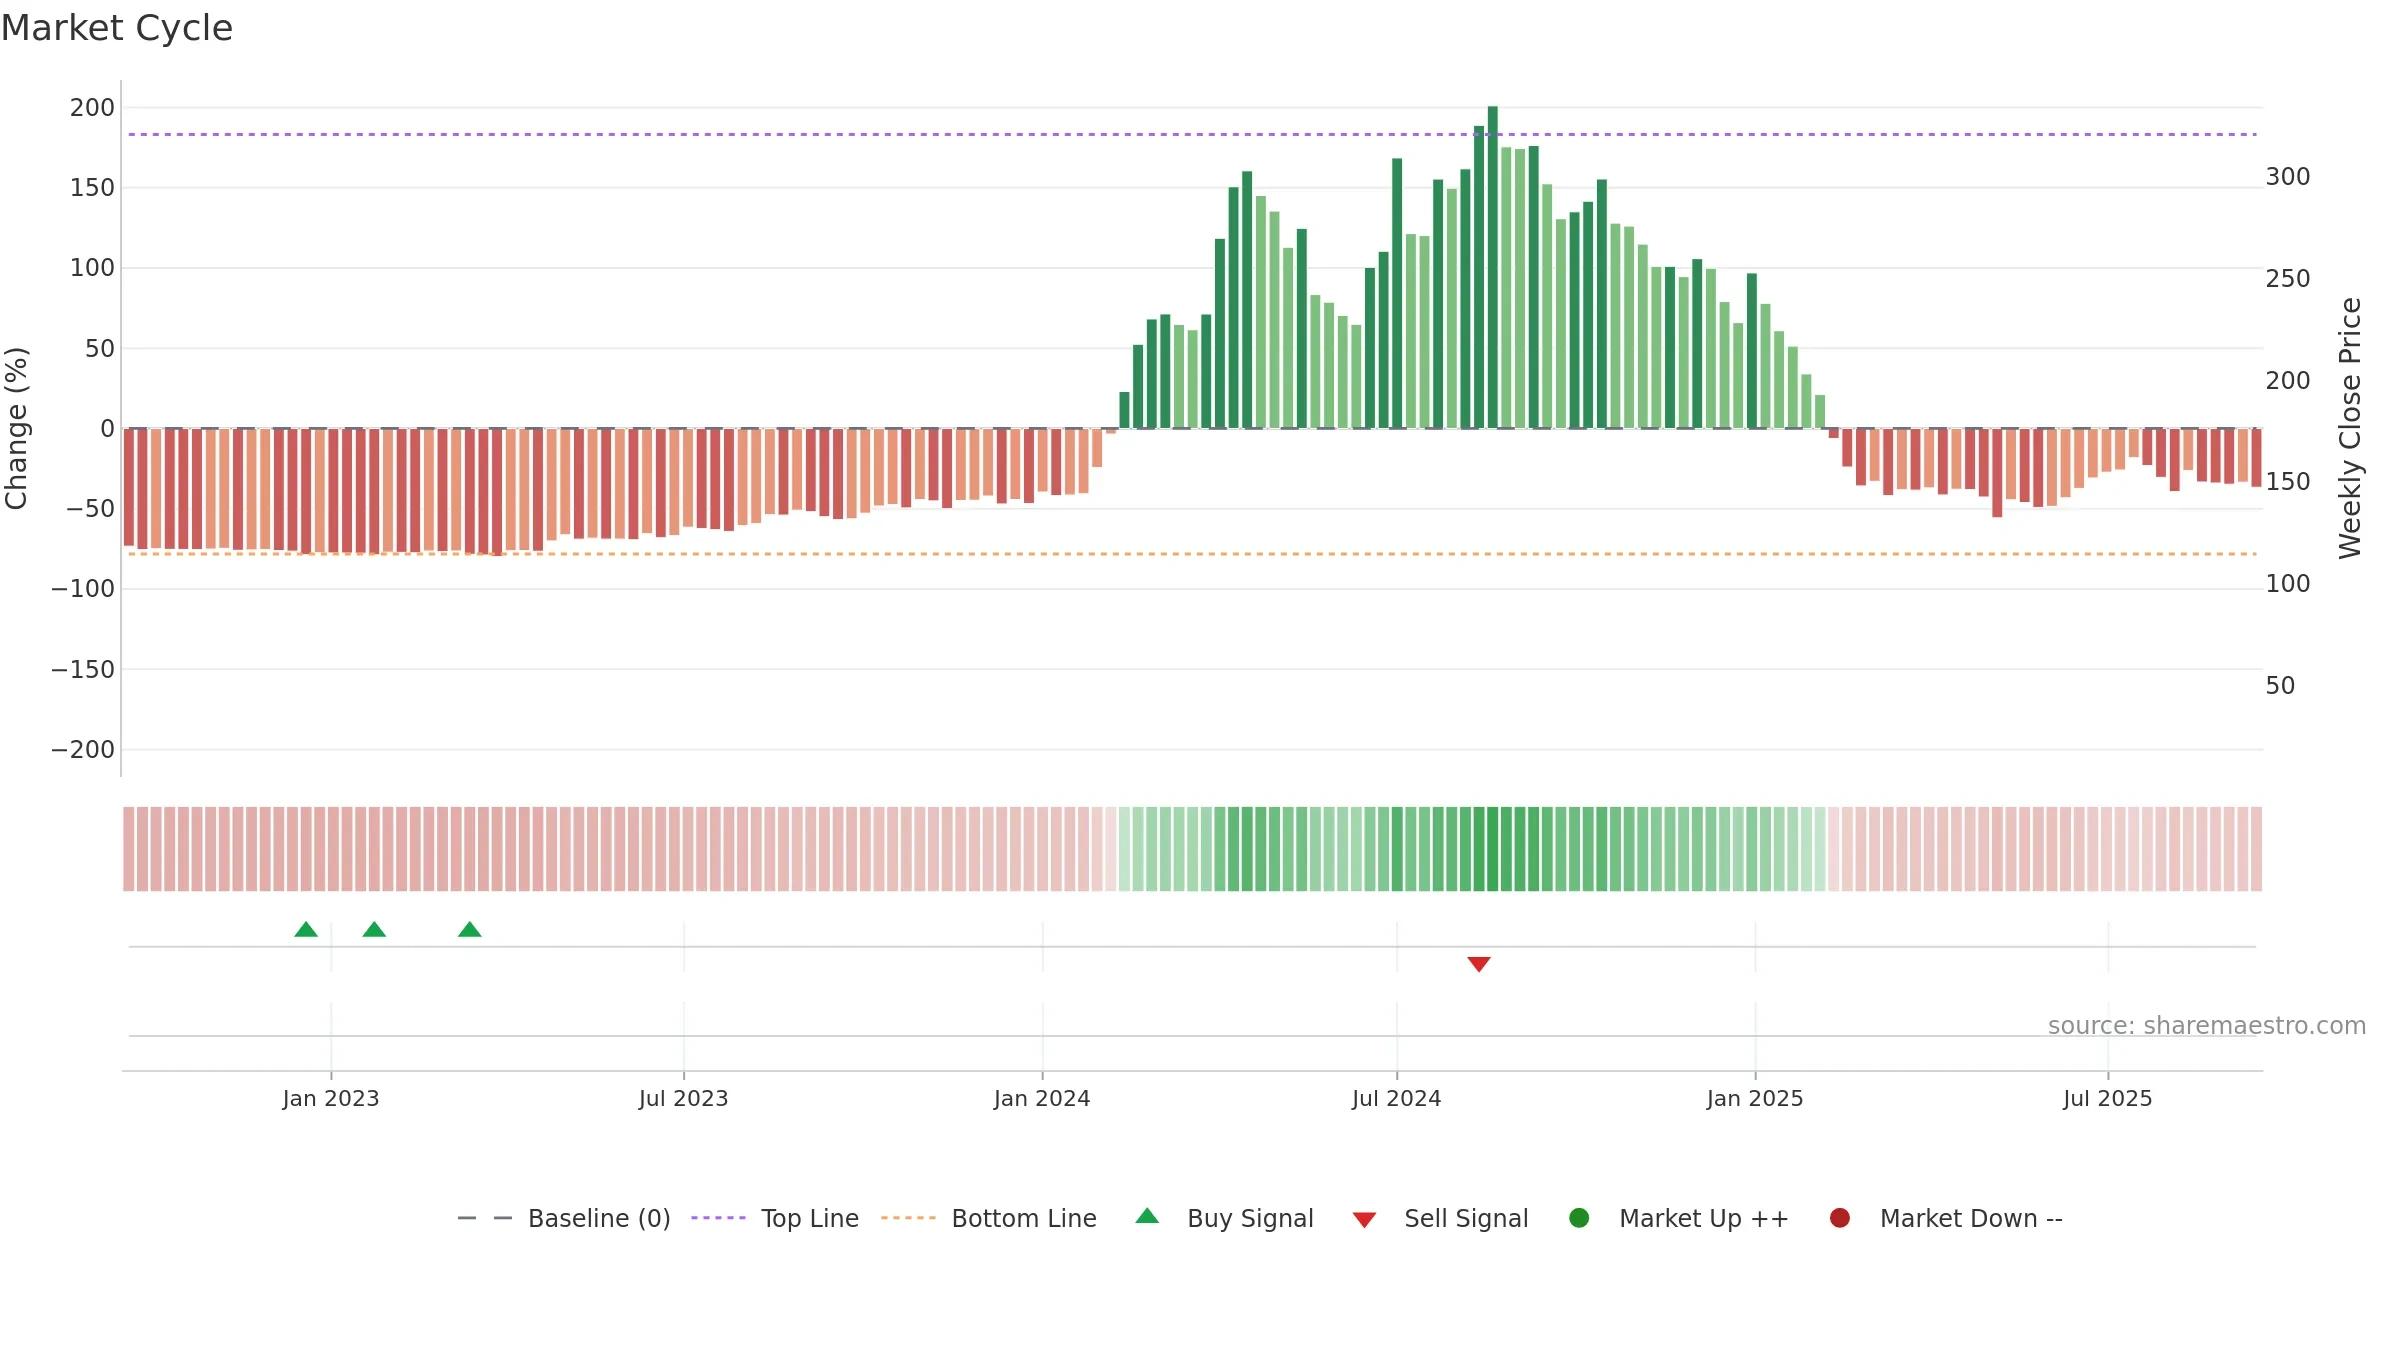Toggle the Market Down -- legend entry

1946,1218
